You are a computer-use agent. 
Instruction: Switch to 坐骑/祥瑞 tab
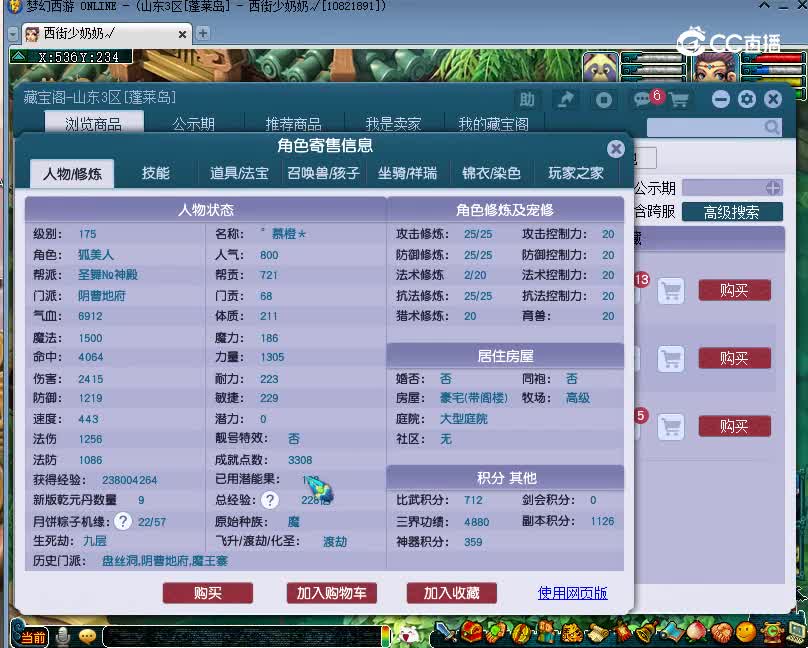point(407,173)
